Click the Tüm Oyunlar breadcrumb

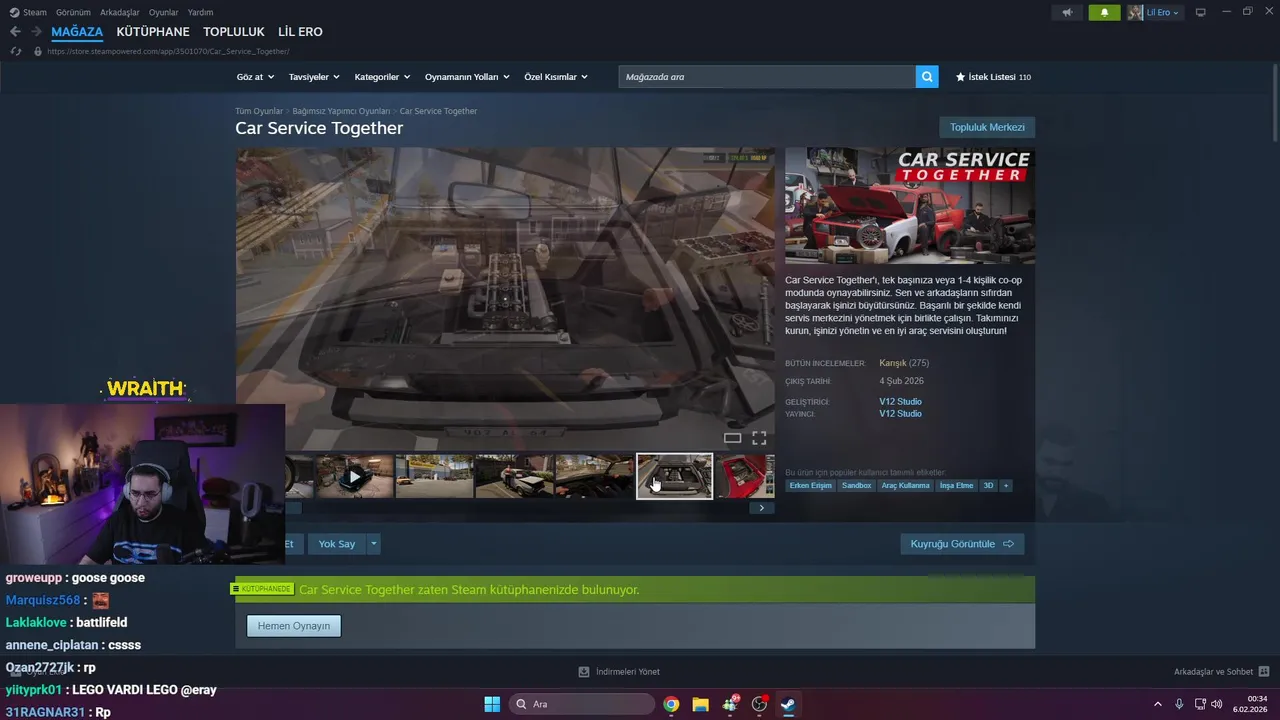pos(259,111)
